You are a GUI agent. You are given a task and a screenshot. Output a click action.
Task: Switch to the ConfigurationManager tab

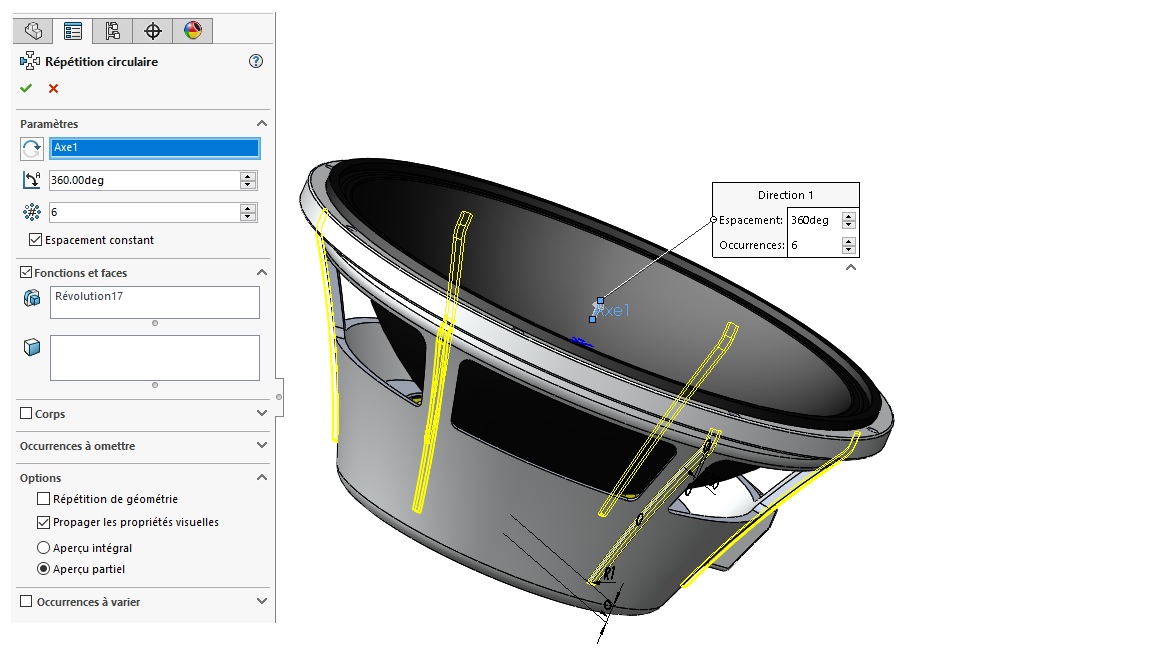coord(112,31)
